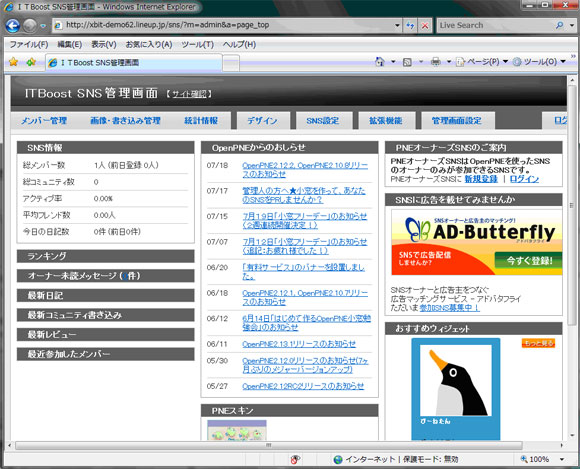Open the 画像・書き込み管理 navigation tab

click(x=125, y=121)
